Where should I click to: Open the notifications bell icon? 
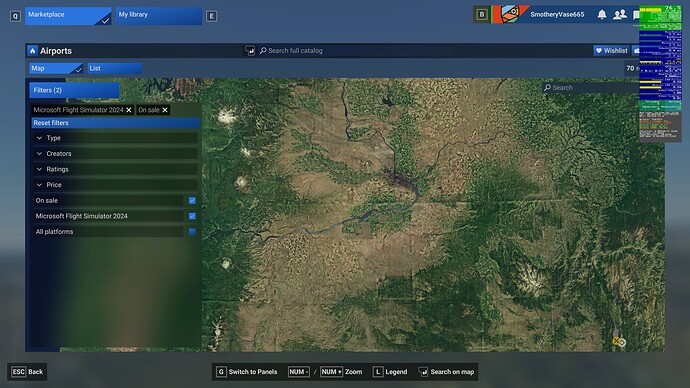click(x=602, y=15)
